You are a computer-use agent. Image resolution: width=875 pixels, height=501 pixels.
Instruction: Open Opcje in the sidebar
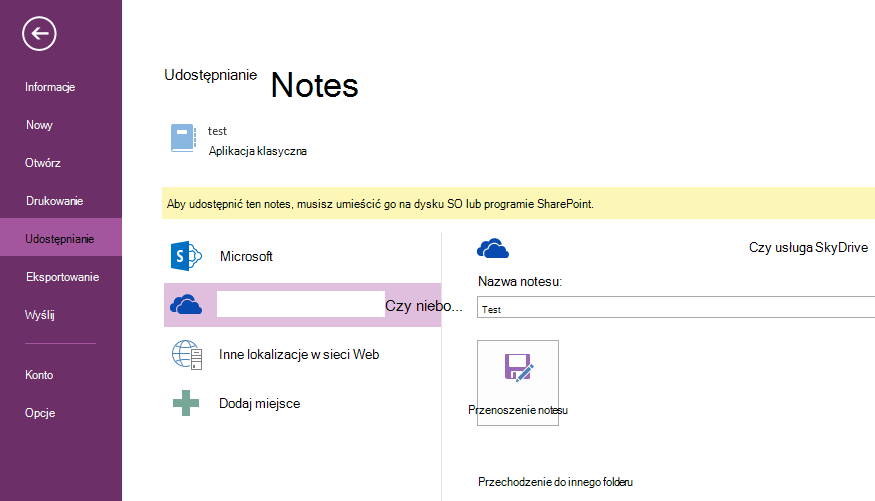[40, 413]
